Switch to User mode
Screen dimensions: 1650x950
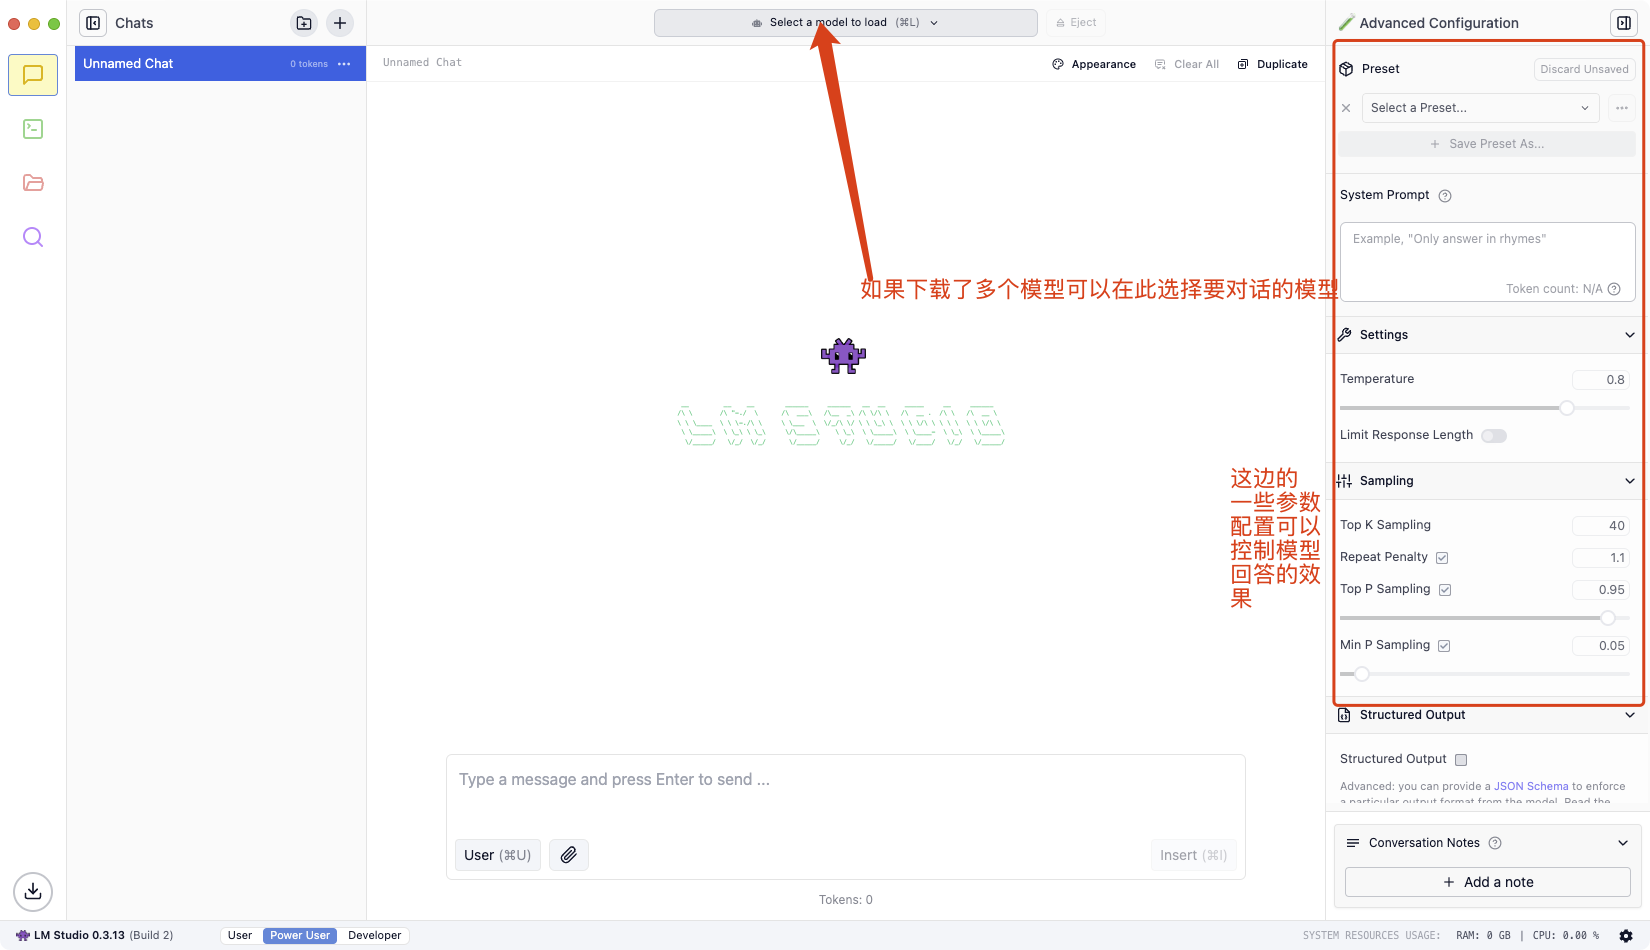(240, 936)
